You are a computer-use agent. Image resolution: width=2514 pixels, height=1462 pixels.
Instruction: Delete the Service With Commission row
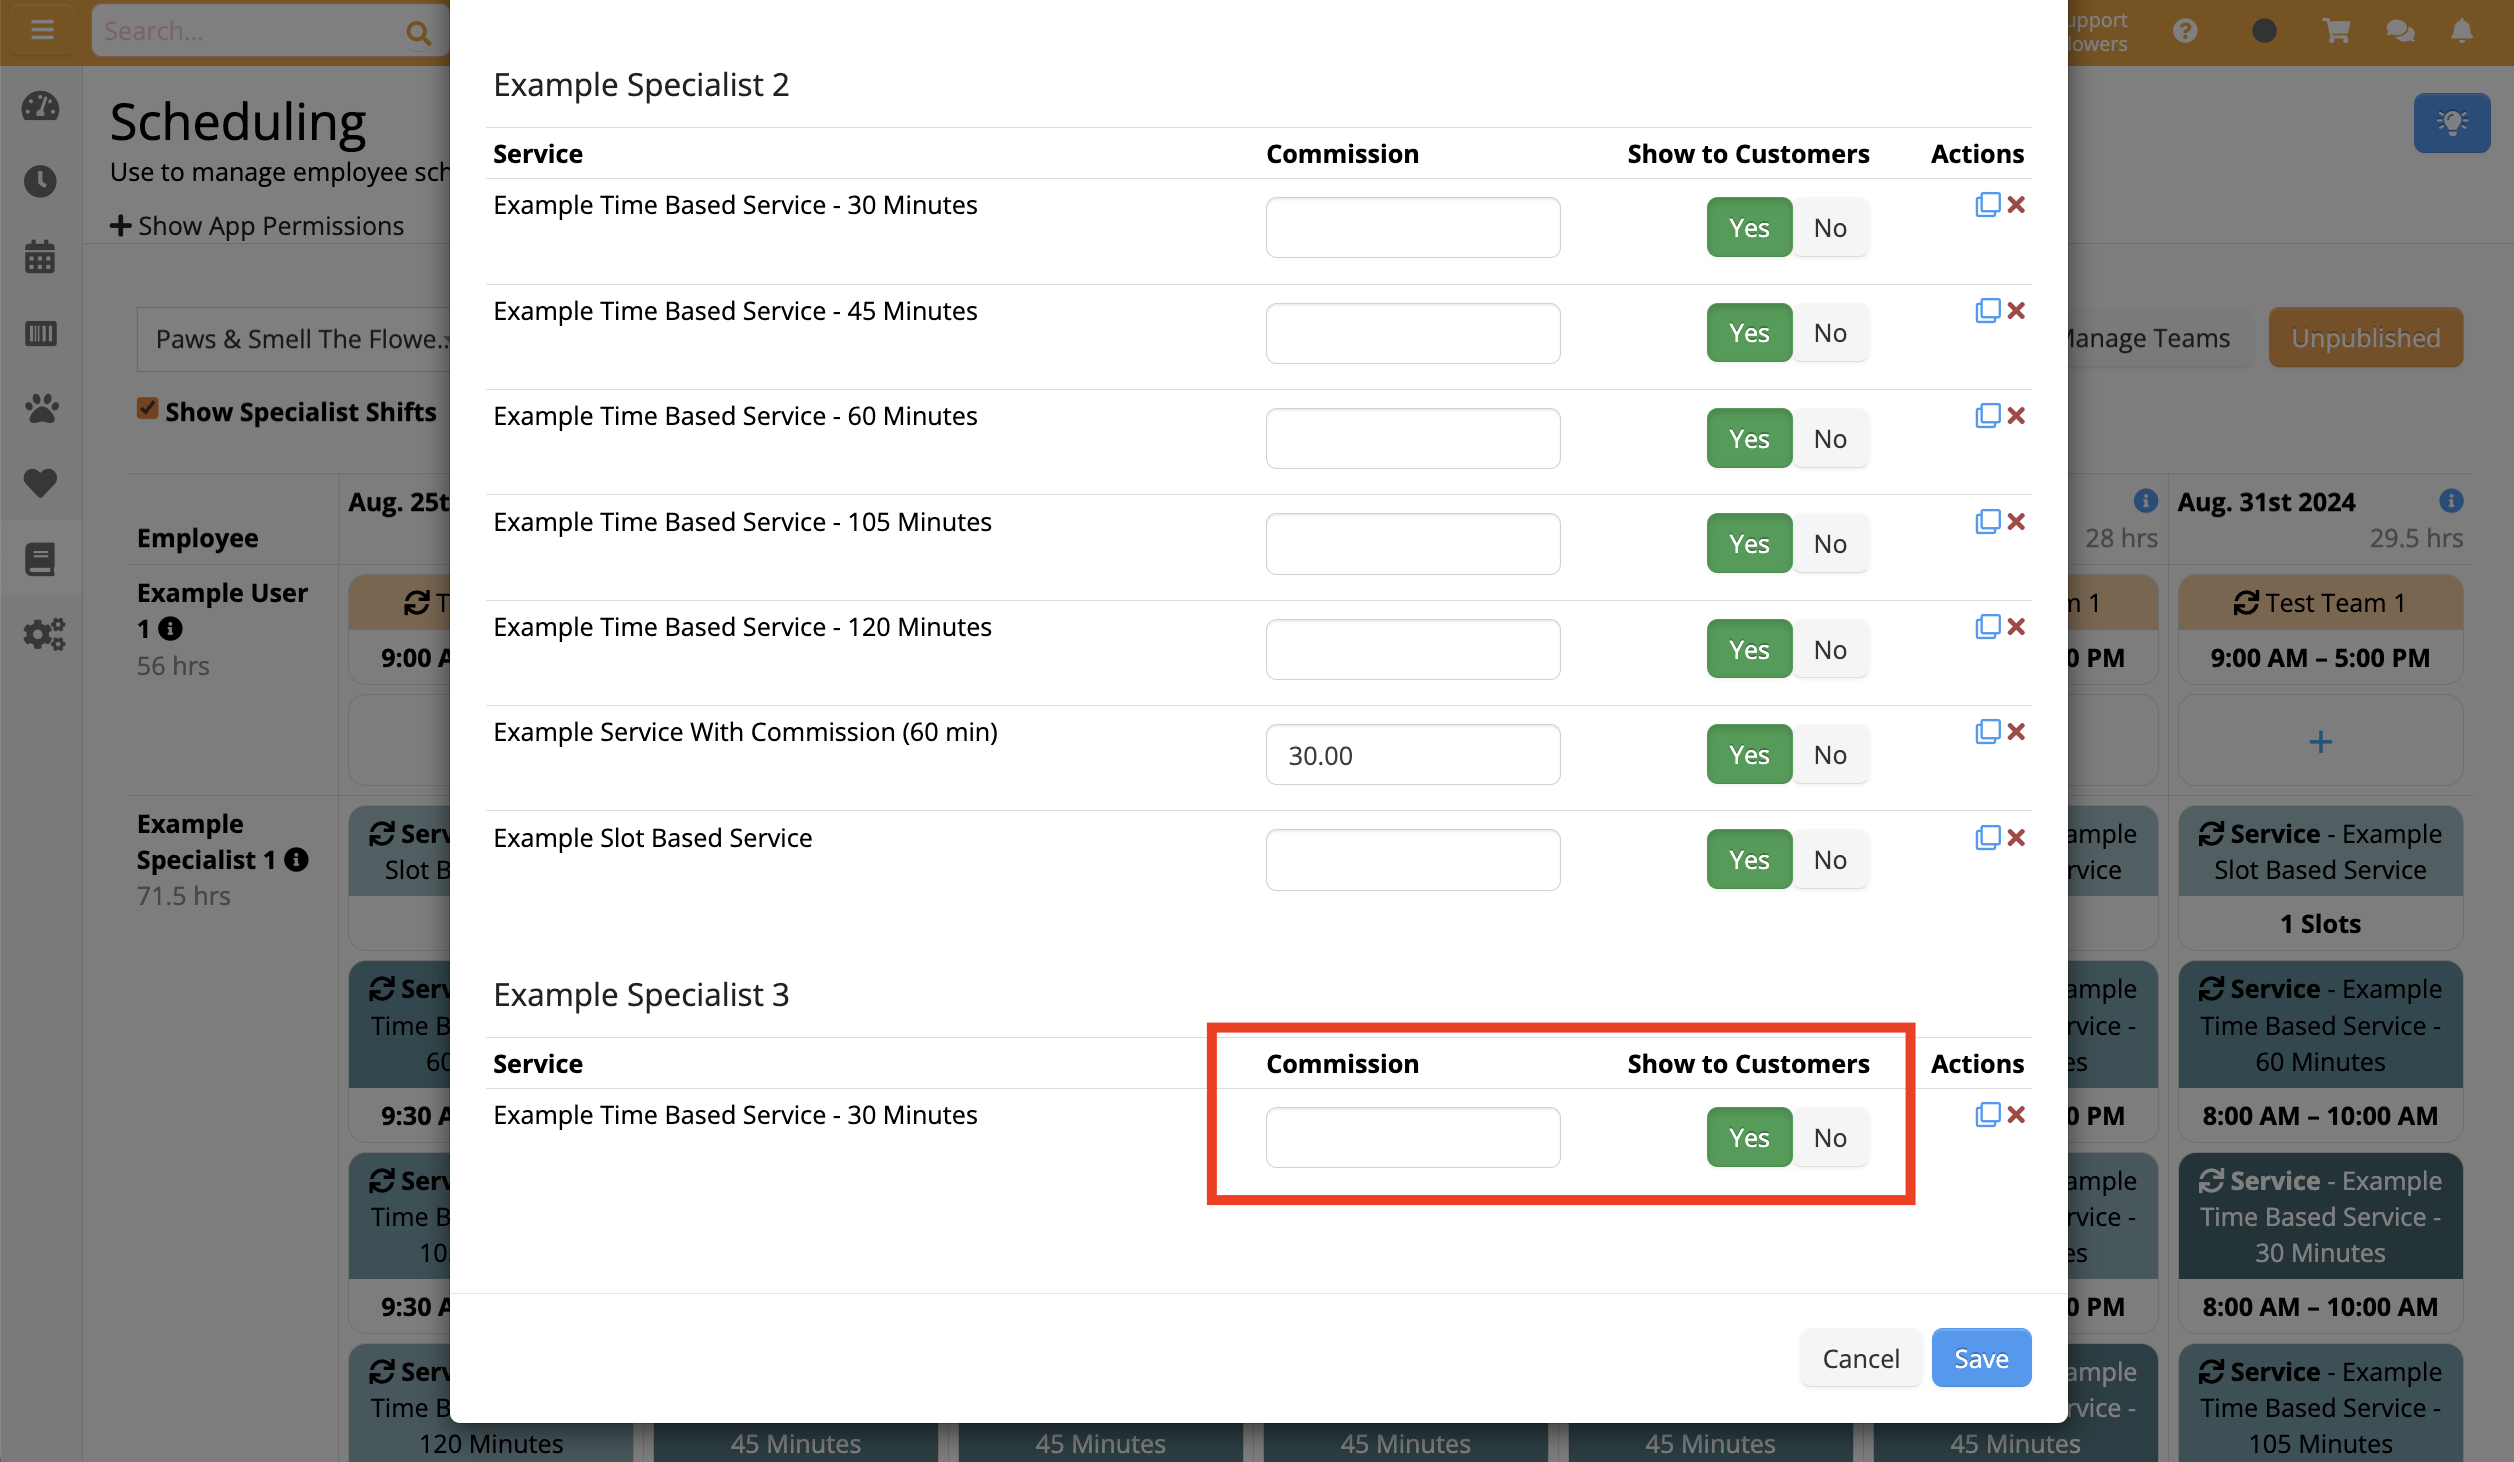click(x=2016, y=731)
